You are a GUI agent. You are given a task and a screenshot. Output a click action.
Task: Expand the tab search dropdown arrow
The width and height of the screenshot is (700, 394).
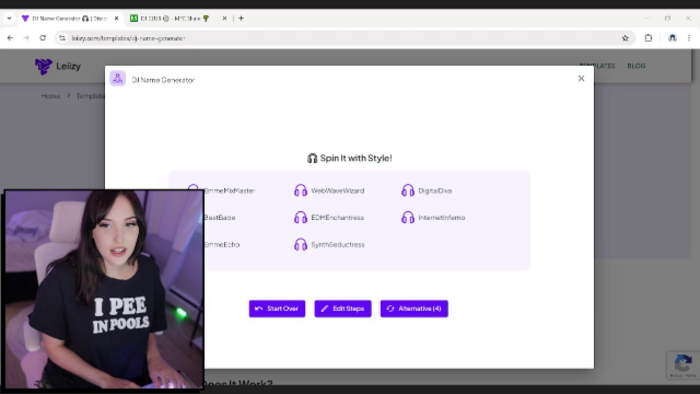(x=9, y=18)
